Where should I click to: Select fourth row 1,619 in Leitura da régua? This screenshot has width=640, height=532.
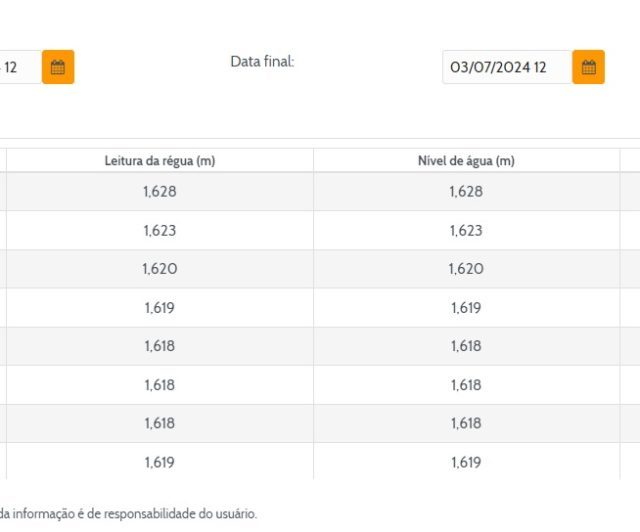pos(159,308)
